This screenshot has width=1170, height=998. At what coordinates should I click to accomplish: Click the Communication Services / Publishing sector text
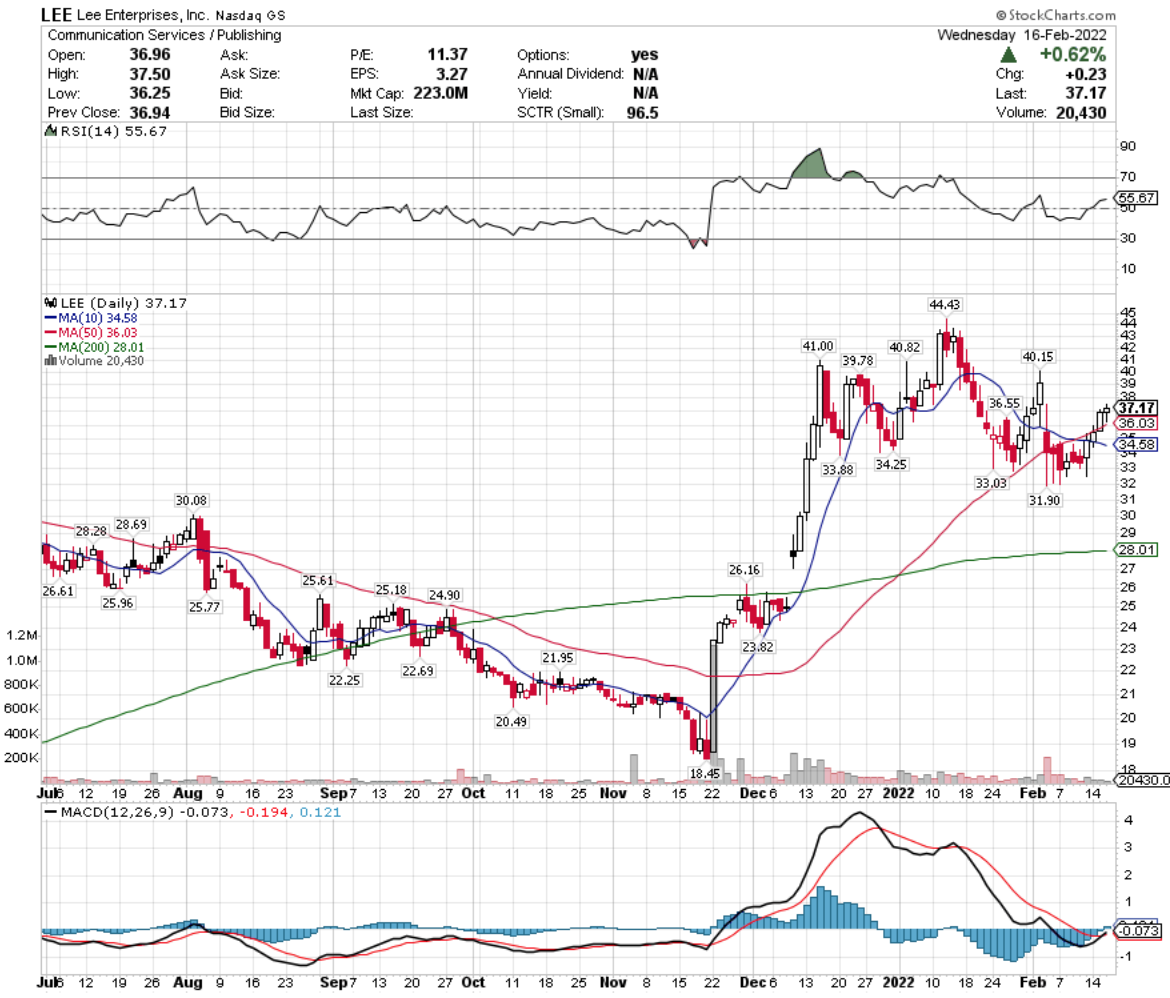tap(165, 35)
